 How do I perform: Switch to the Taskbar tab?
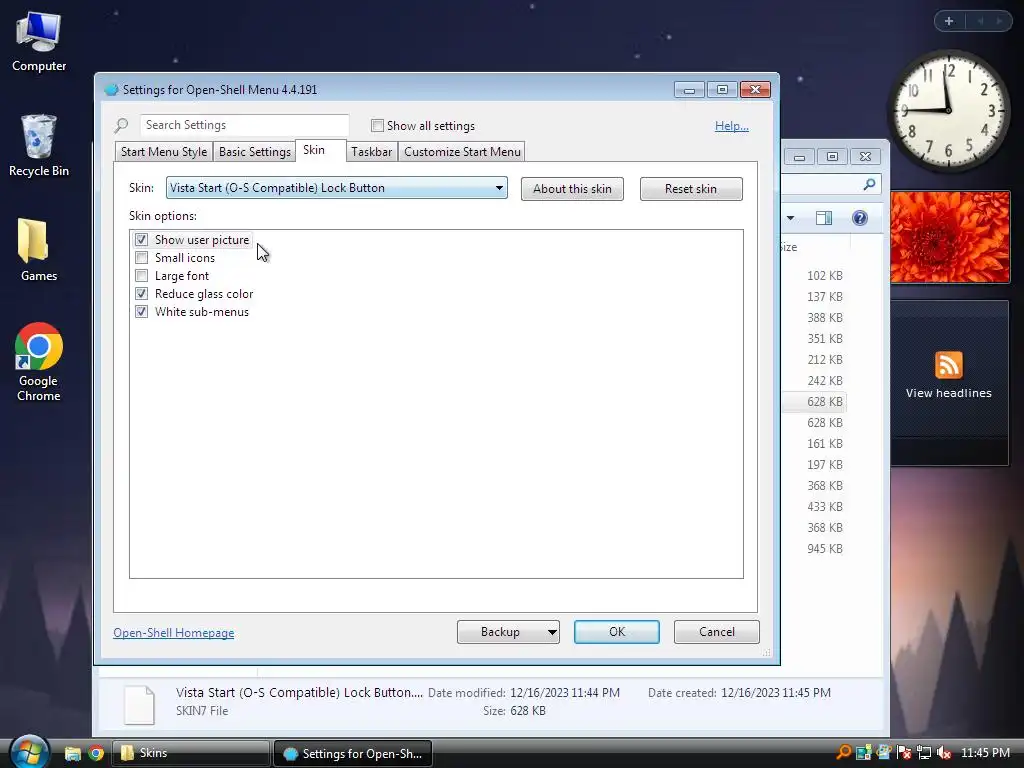click(x=372, y=152)
